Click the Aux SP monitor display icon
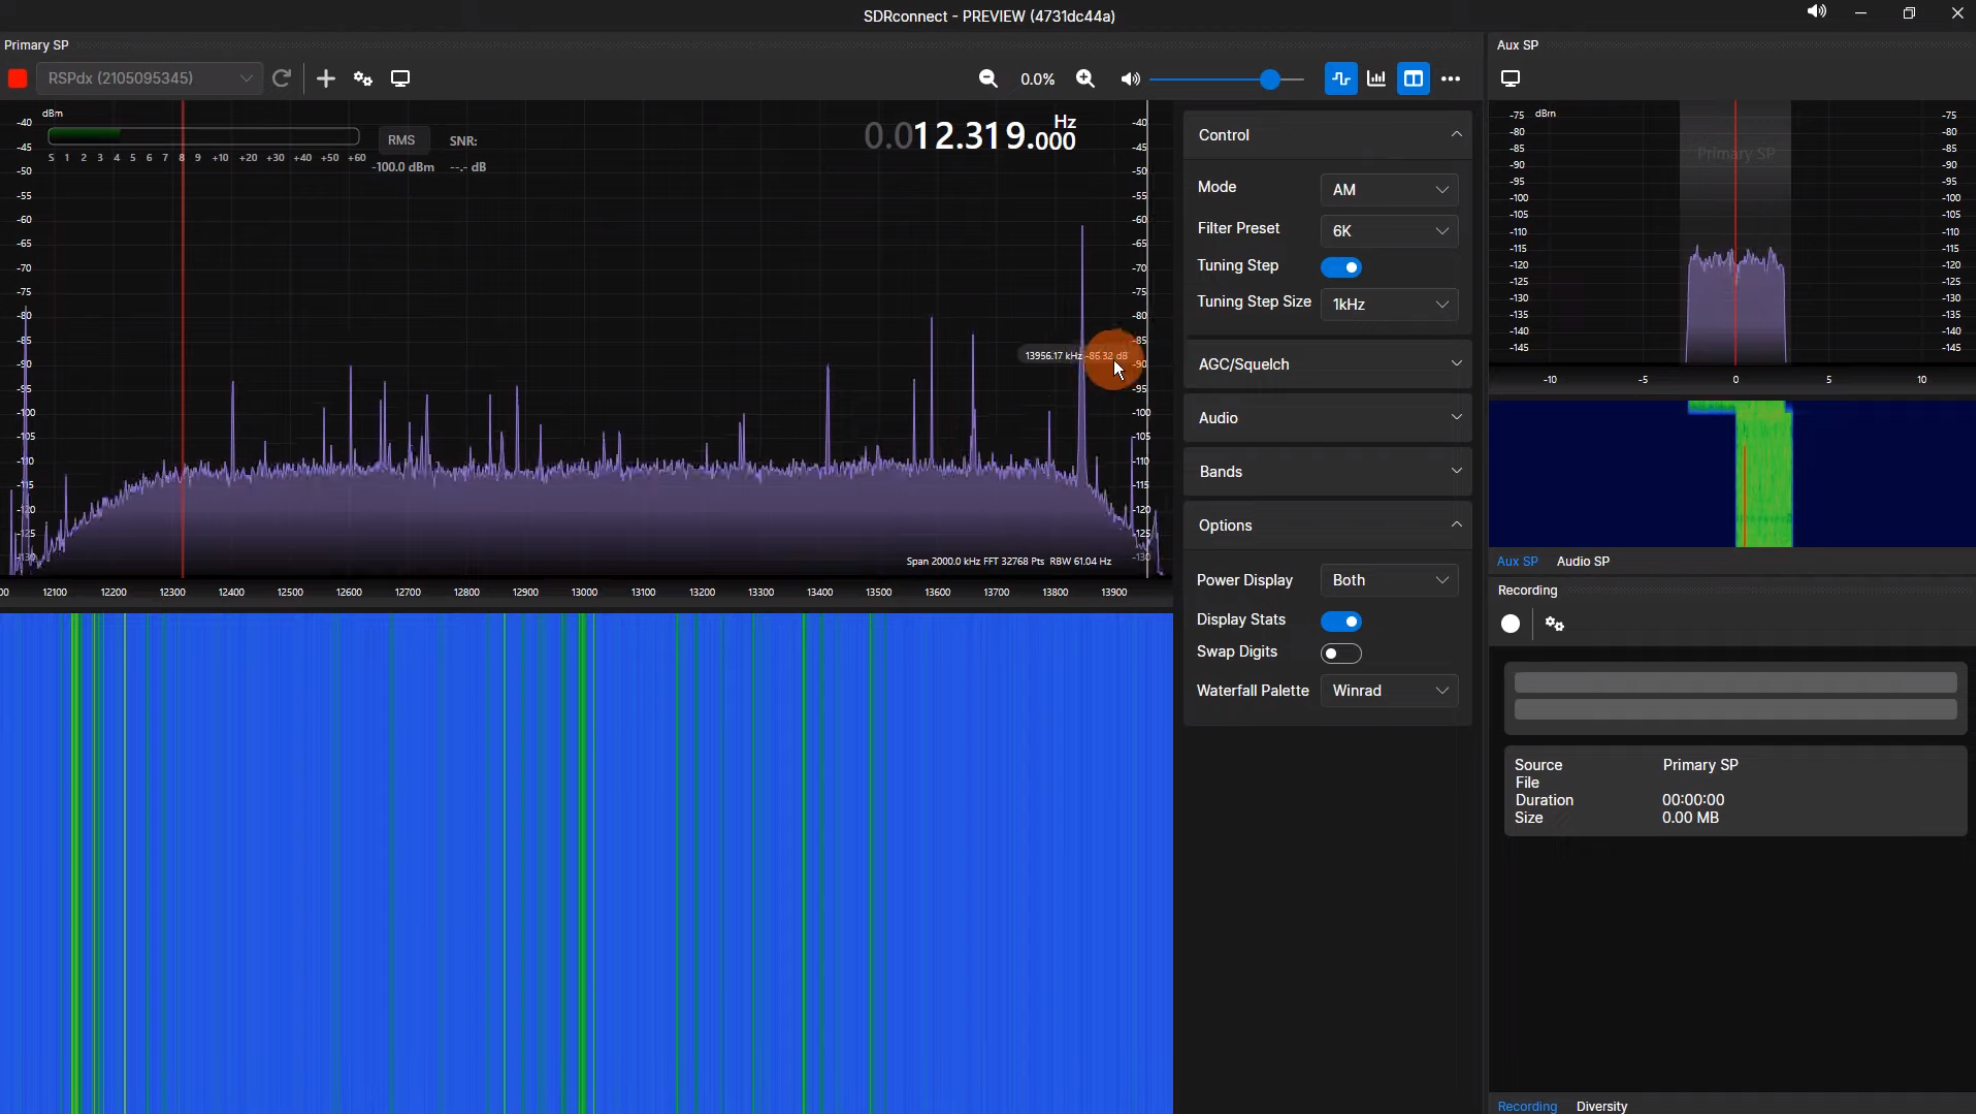The height and width of the screenshot is (1116, 1976). pos(1510,78)
